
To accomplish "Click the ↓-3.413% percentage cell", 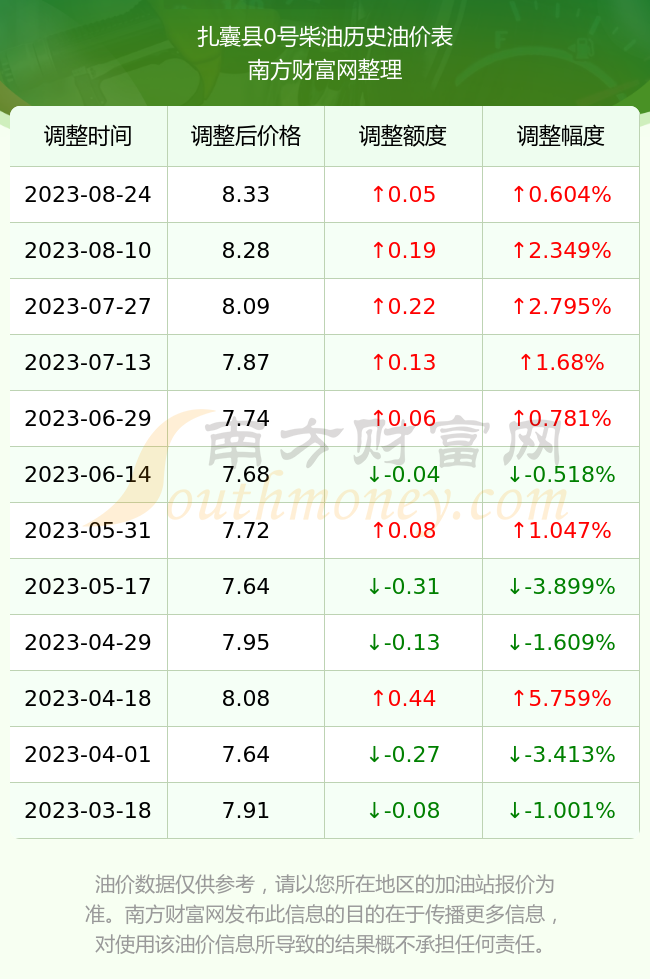I will pos(561,754).
